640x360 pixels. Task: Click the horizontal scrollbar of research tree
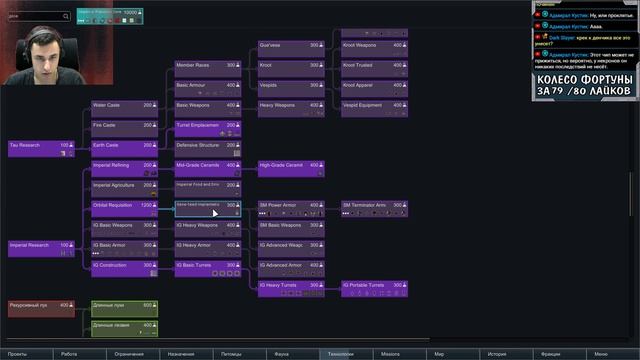click(218, 339)
